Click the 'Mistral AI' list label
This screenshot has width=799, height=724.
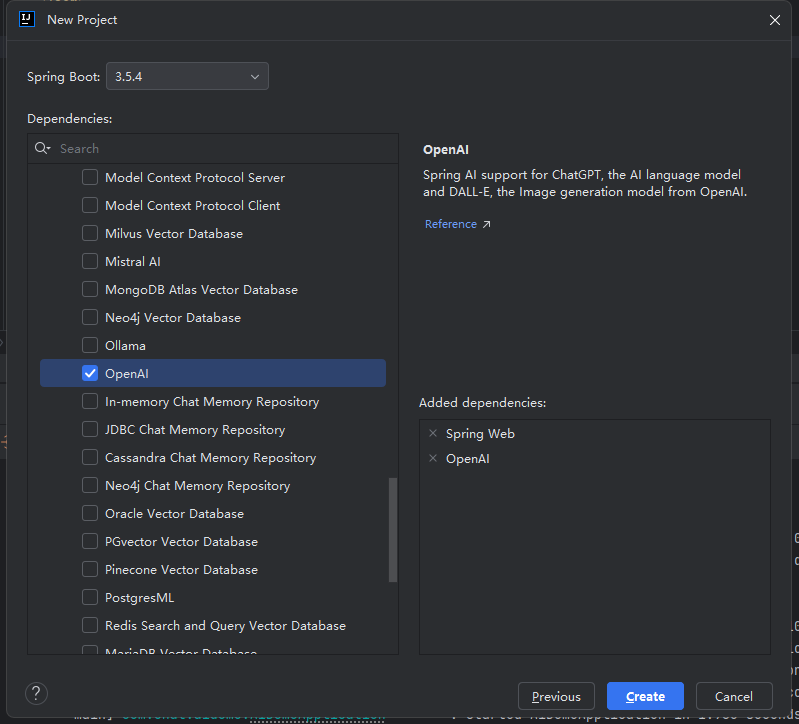click(132, 262)
